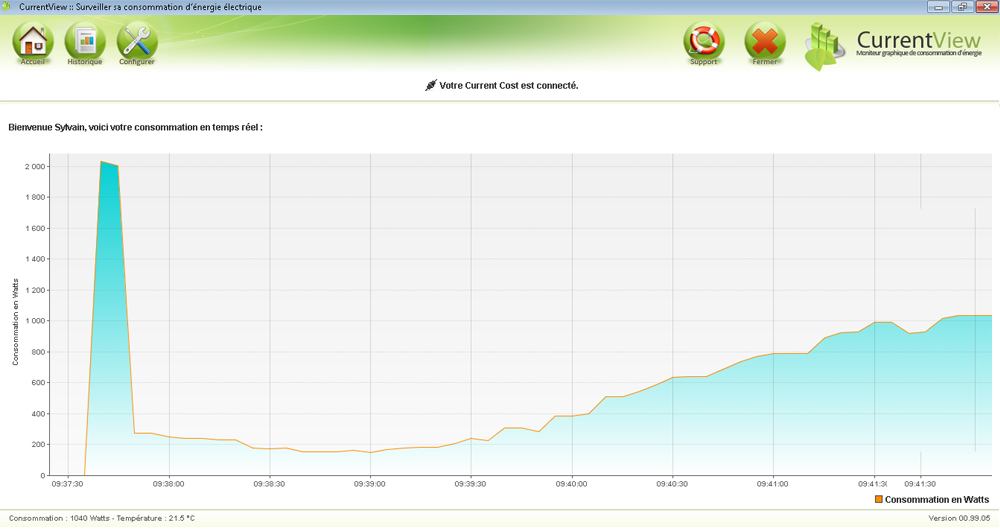Image resolution: width=1000 pixels, height=530 pixels.
Task: Click the 09:38:00 time axis label
Action: pos(168,484)
